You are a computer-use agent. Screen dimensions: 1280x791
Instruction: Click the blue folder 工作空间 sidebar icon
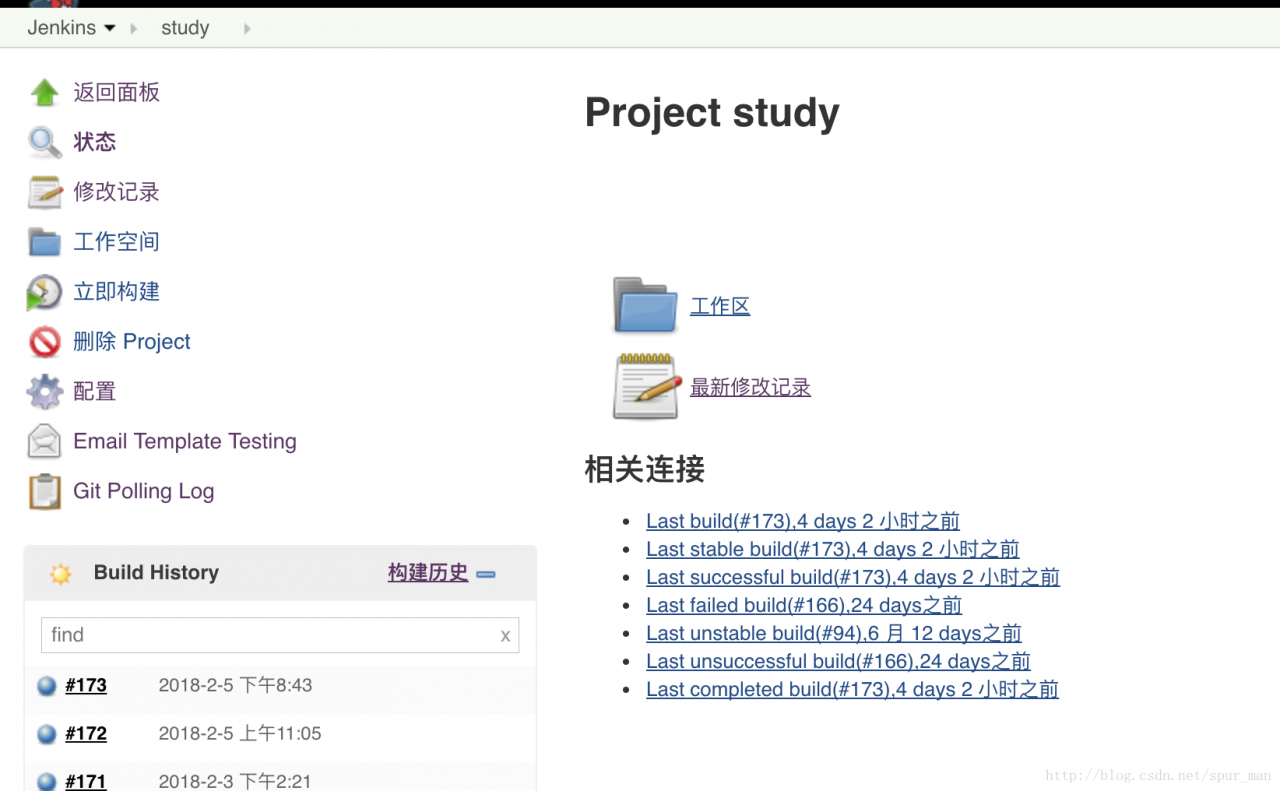(x=44, y=242)
